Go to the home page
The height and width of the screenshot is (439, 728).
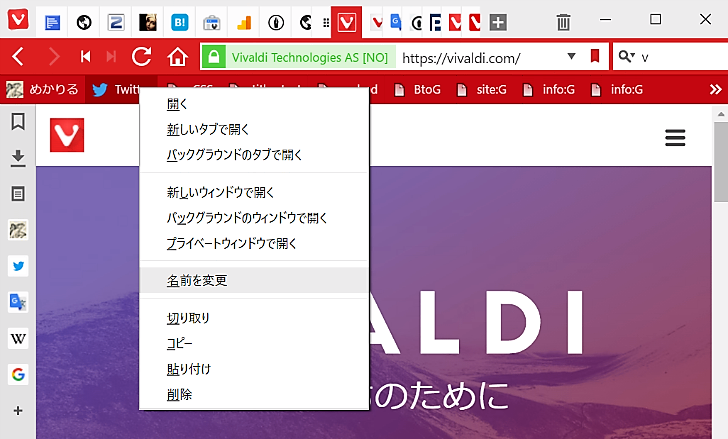[177, 57]
